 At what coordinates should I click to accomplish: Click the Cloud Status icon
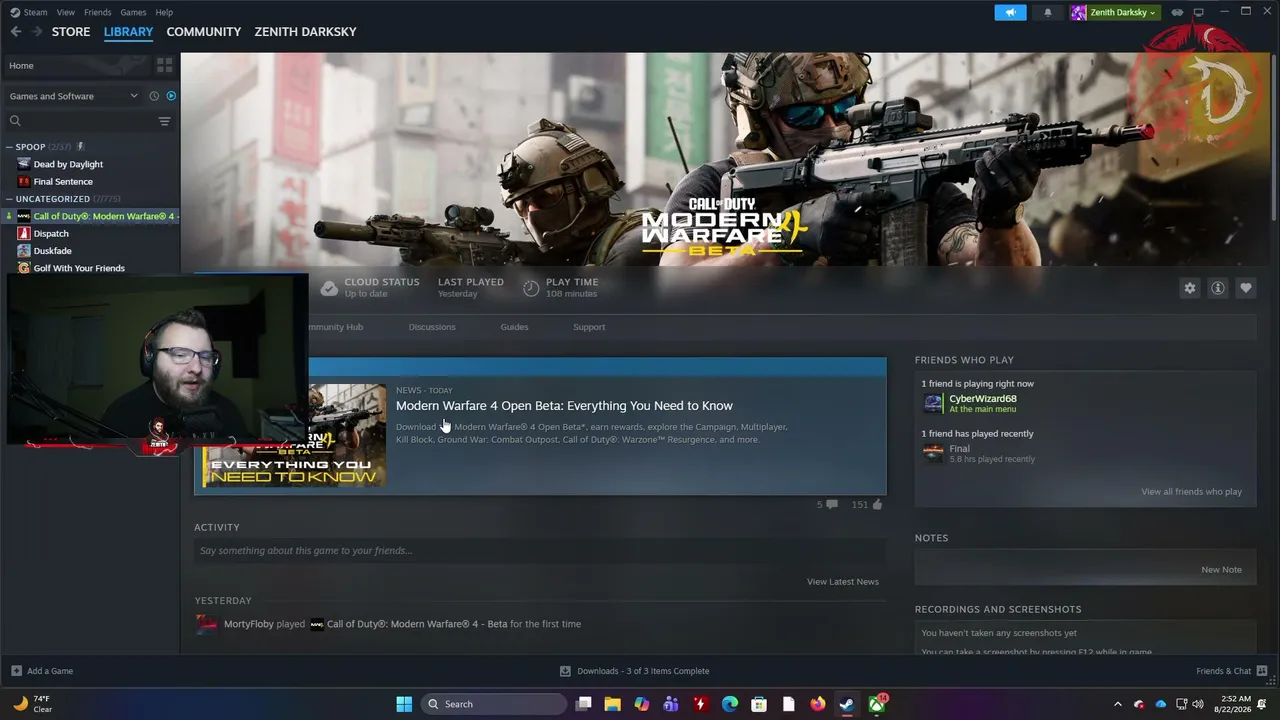click(x=329, y=288)
